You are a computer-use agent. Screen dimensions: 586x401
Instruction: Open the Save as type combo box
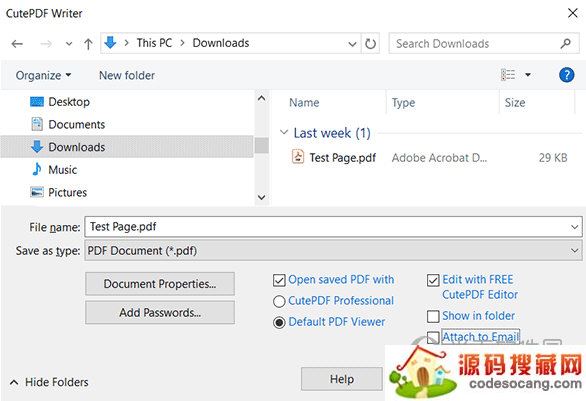click(333, 250)
